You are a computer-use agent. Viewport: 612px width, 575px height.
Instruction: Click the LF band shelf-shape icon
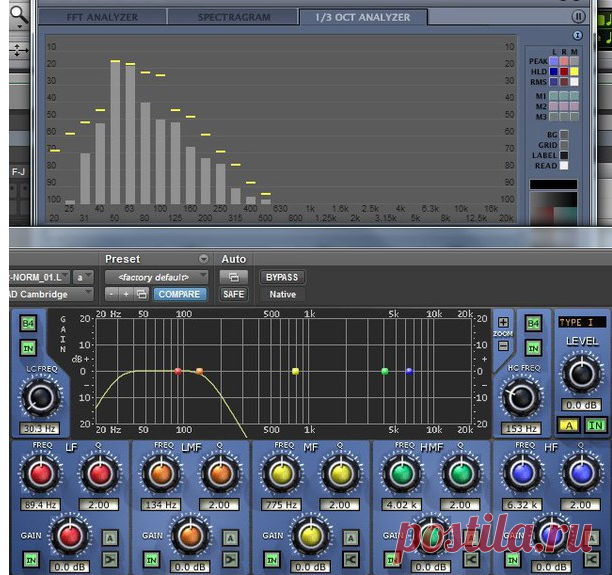coord(110,560)
